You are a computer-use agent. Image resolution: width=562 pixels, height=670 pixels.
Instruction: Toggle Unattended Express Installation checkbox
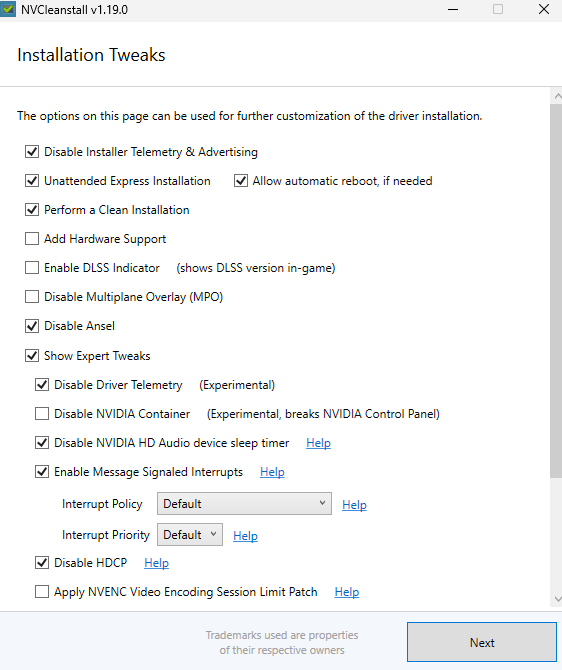[x=32, y=181]
